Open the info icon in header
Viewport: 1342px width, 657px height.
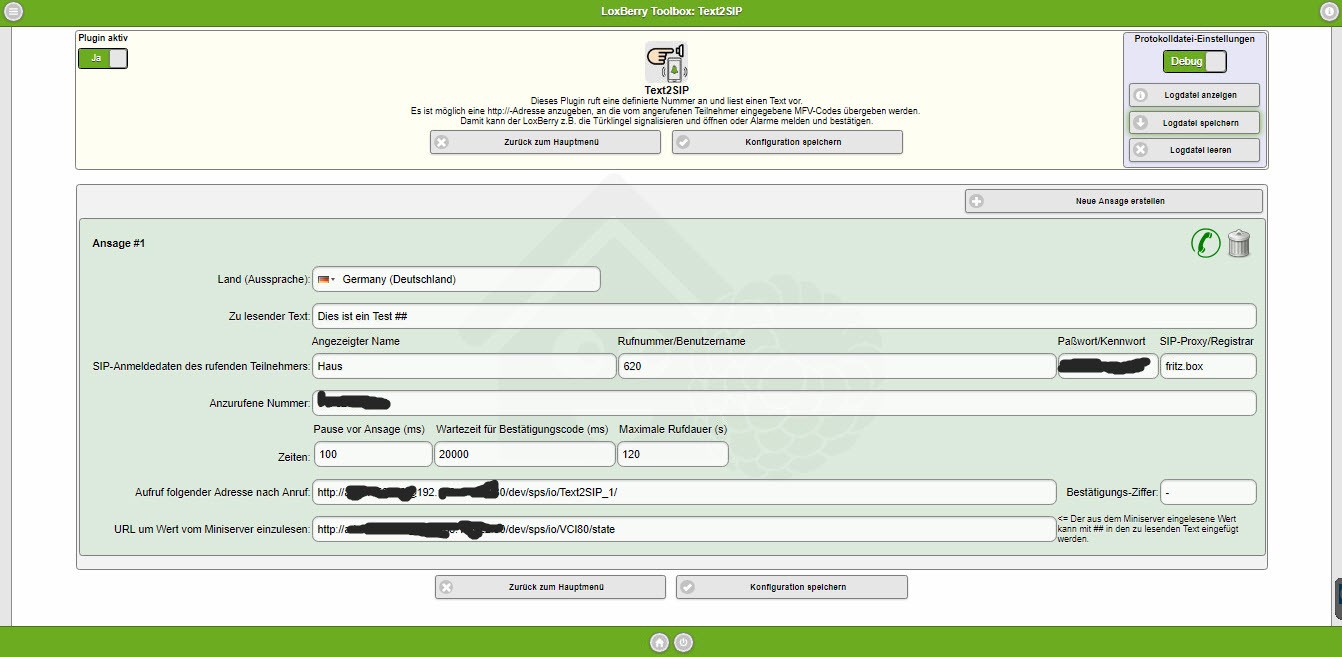1329,11
